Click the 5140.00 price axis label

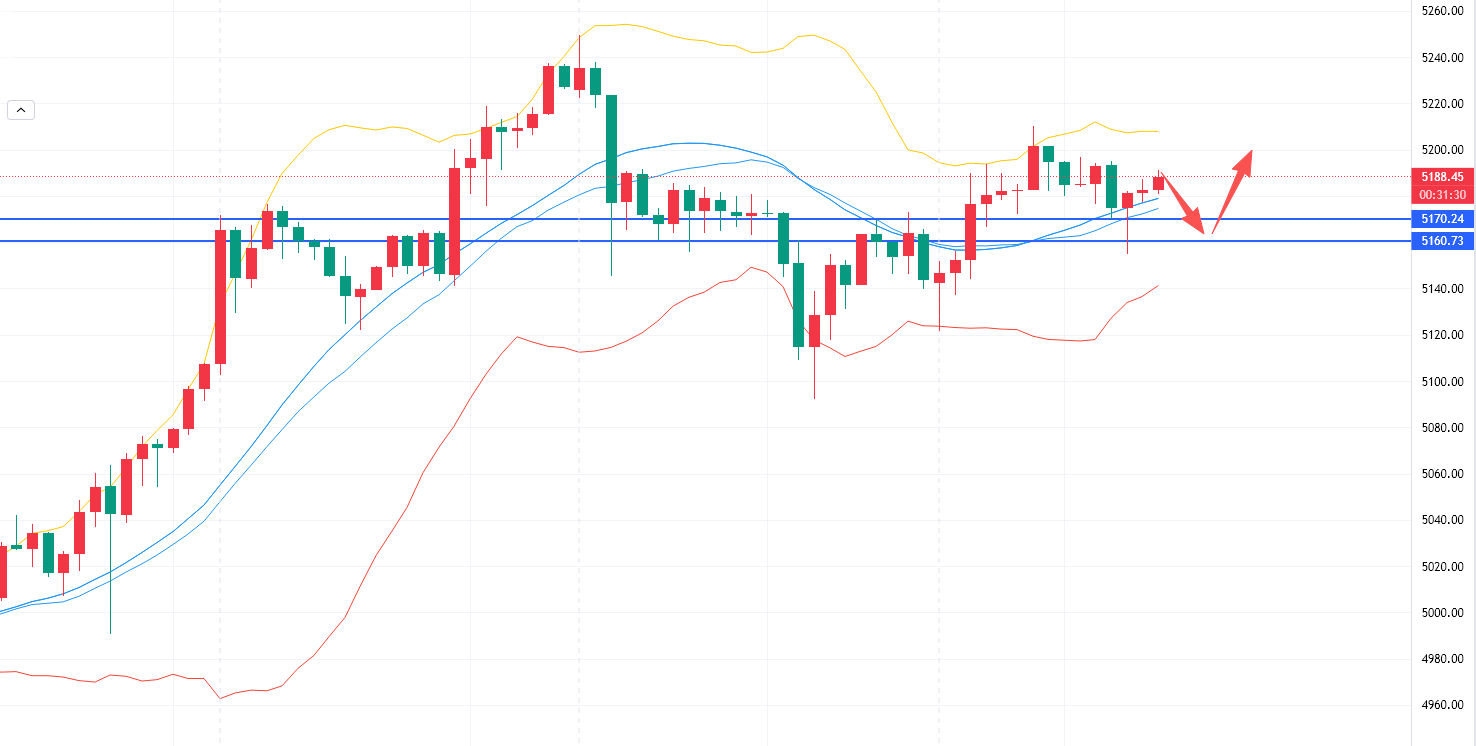[1442, 289]
